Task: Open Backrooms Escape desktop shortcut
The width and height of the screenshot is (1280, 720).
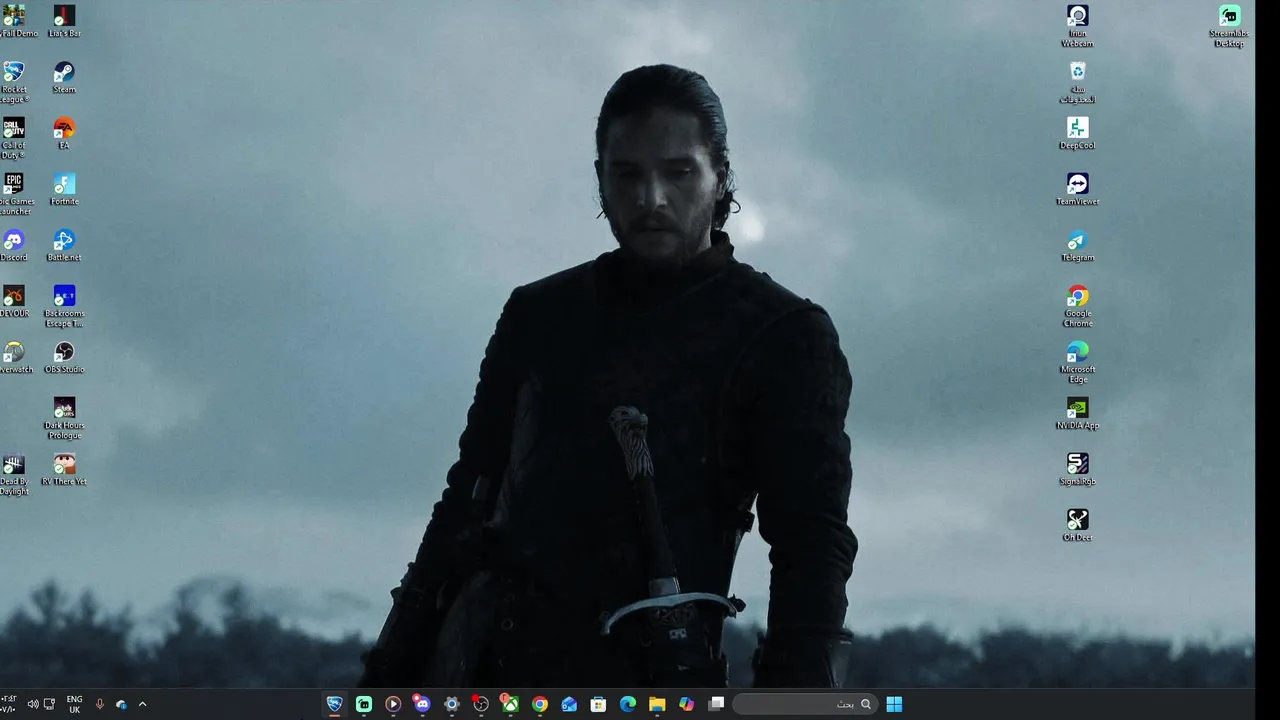Action: click(x=64, y=306)
